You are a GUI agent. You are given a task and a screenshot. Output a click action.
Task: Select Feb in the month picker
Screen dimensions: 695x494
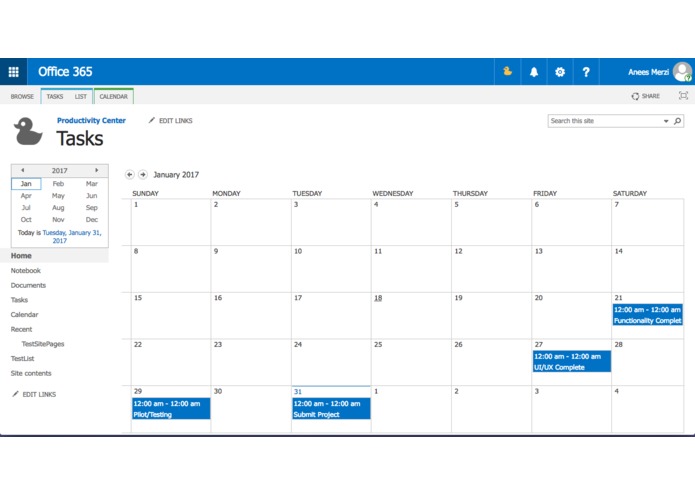[59, 184]
